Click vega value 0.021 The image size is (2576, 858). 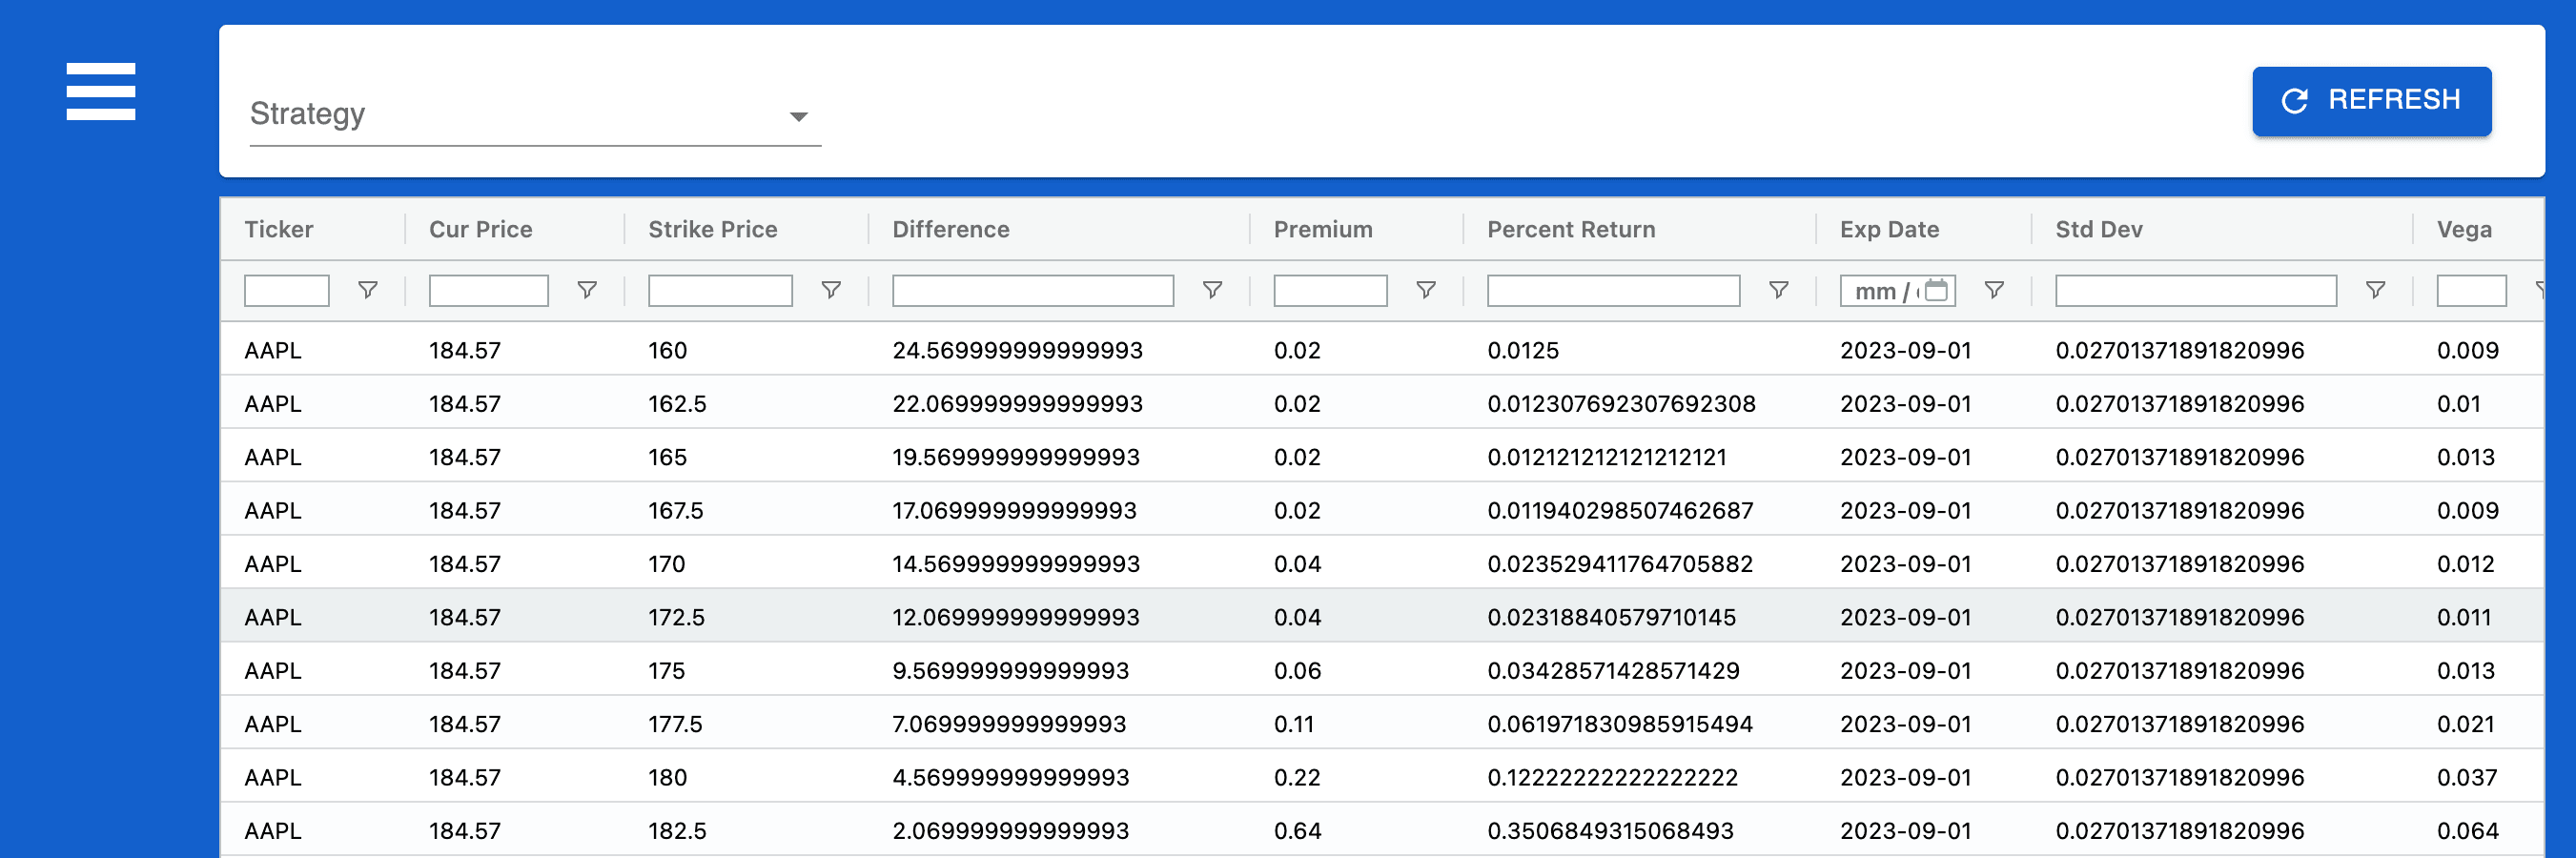click(2466, 724)
